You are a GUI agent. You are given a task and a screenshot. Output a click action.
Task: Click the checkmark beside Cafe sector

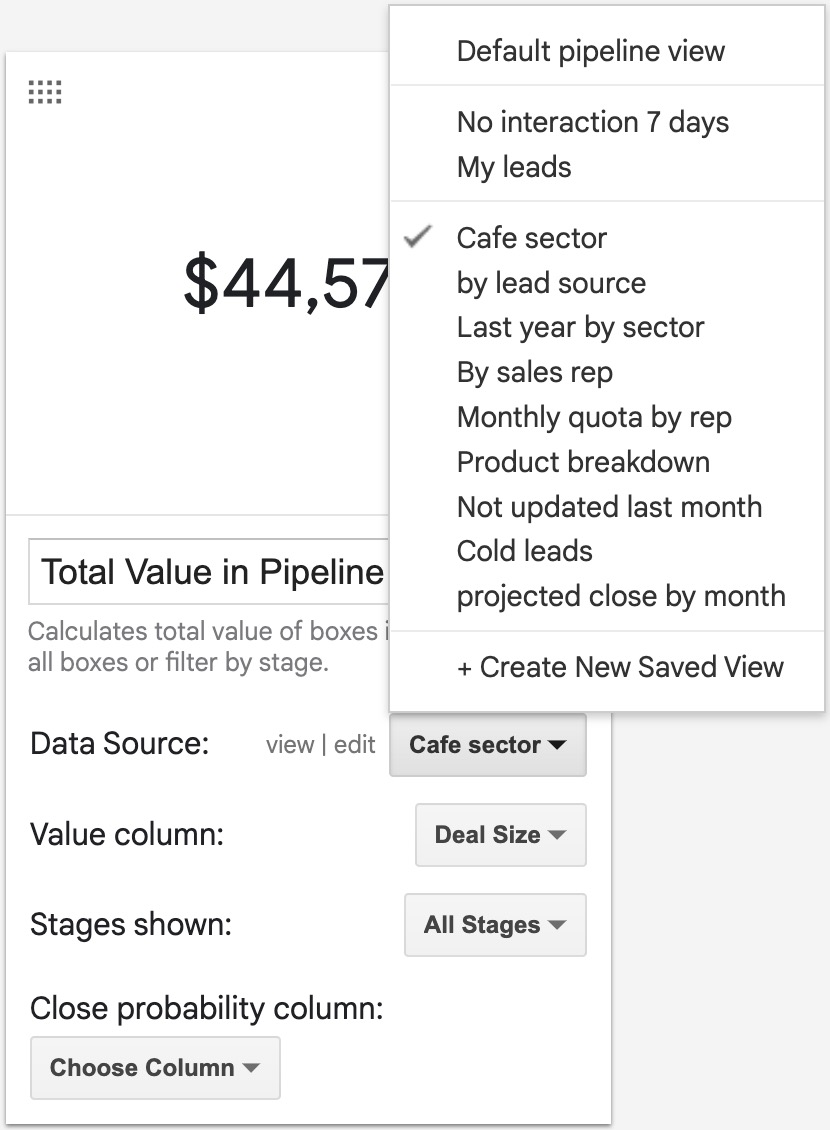[420, 238]
